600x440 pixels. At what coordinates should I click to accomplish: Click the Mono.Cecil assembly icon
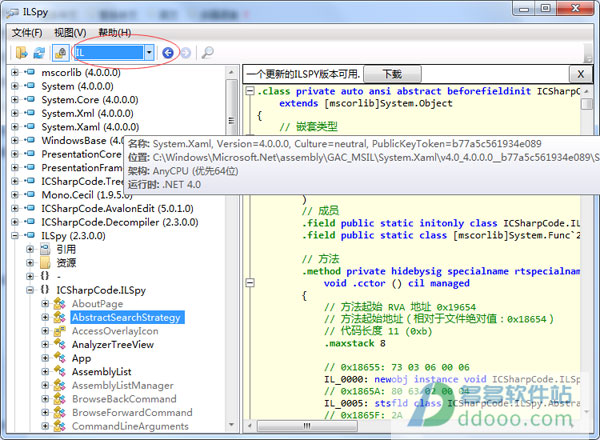29,195
